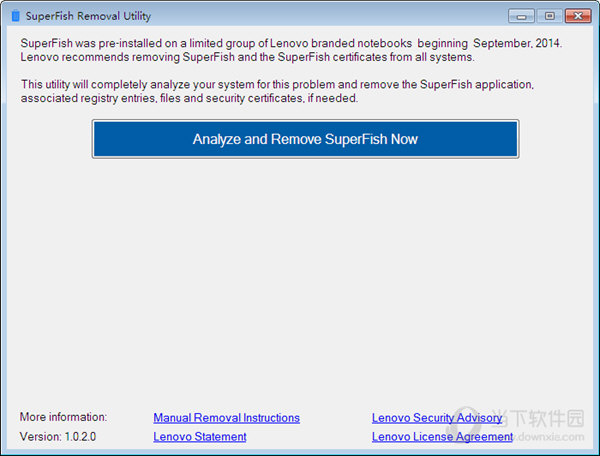Close the SuperFish Removal Utility window
Screen dimensions: 600x456
click(578, 16)
